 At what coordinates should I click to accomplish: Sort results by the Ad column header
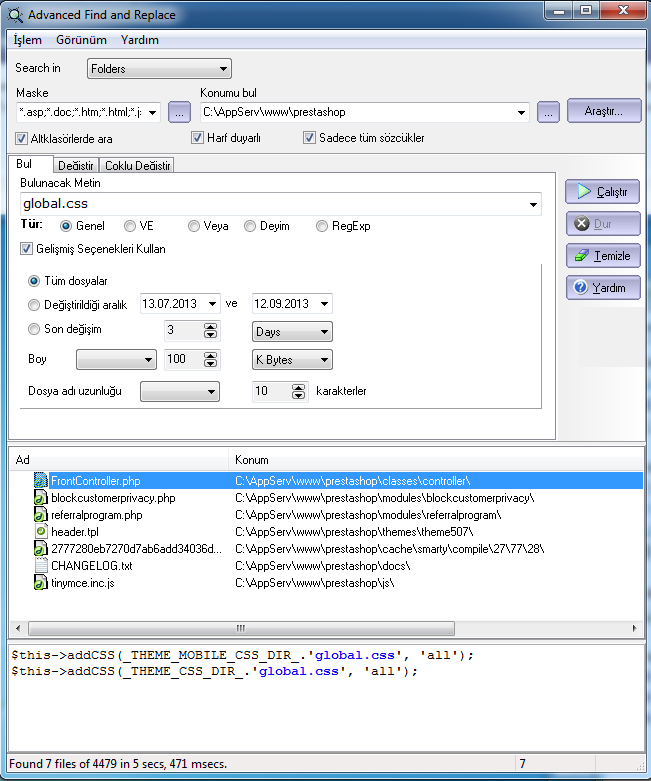119,460
